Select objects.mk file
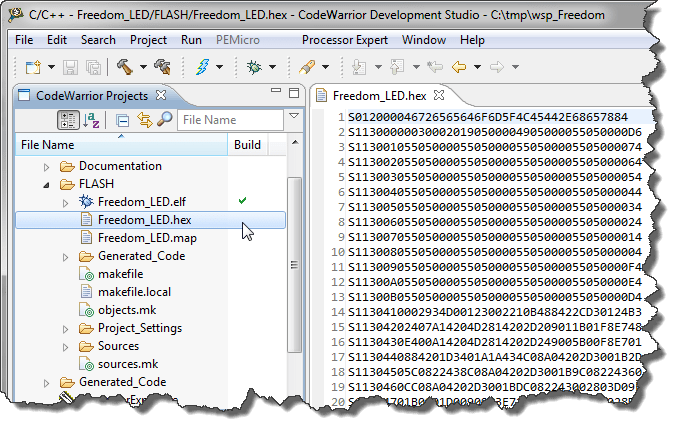 pos(127,310)
